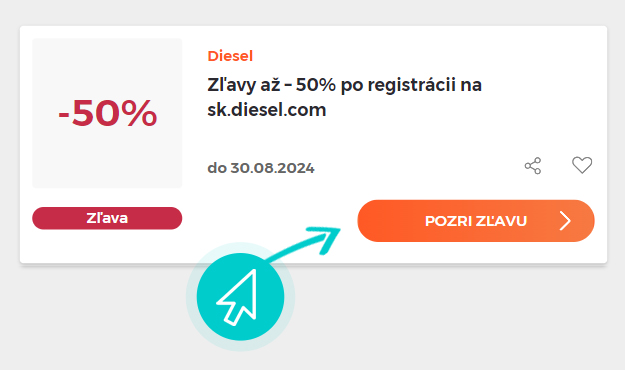The height and width of the screenshot is (370, 625).
Task: Click the share icon
Action: tap(533, 166)
